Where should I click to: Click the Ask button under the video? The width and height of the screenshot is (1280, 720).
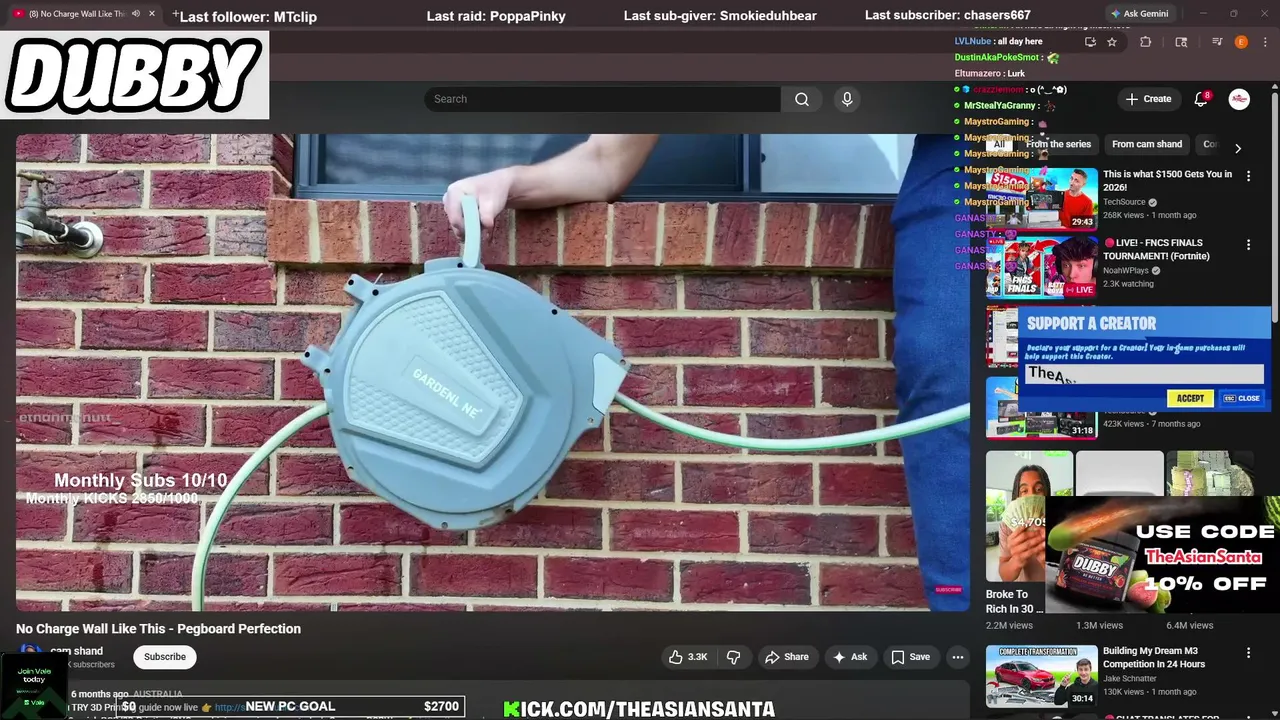849,657
